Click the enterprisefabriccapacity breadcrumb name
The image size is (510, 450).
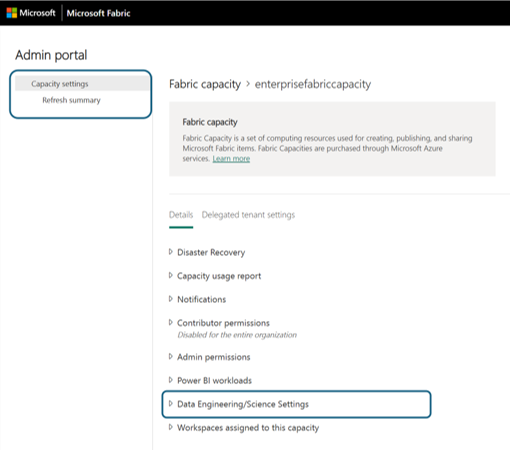click(313, 84)
